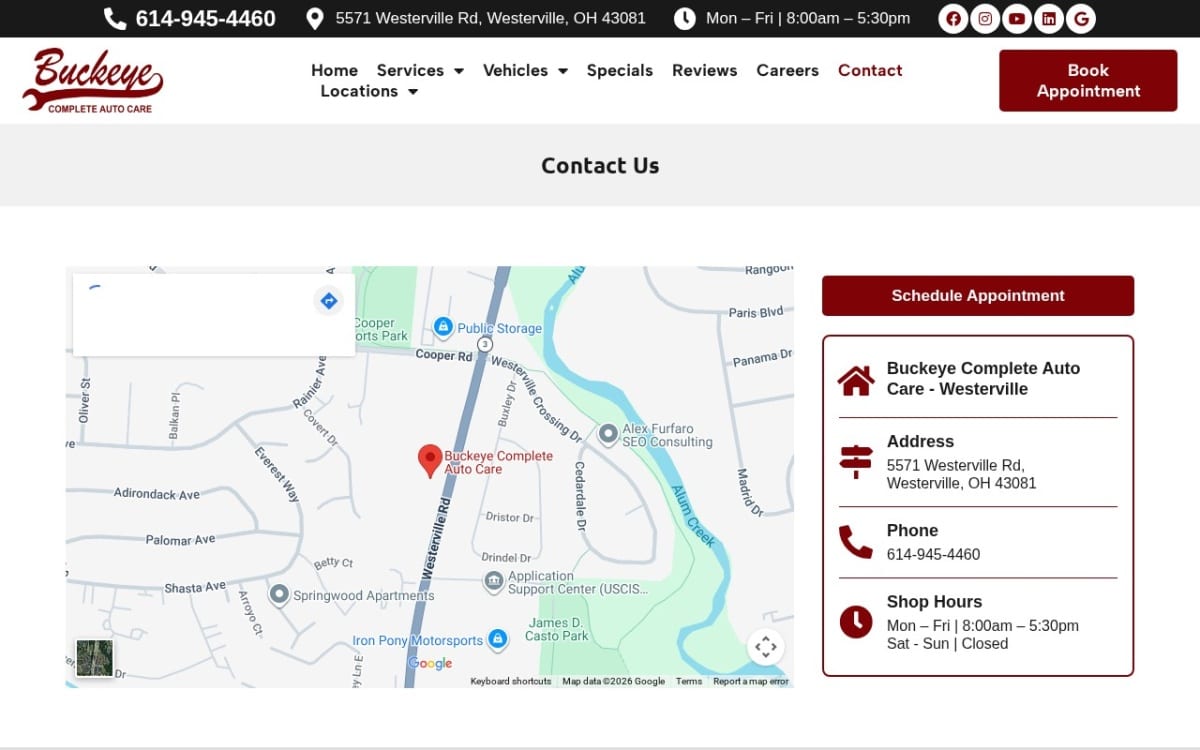Image resolution: width=1200 pixels, height=750 pixels.
Task: Click the Map data ©2026 Google text
Action: [613, 681]
